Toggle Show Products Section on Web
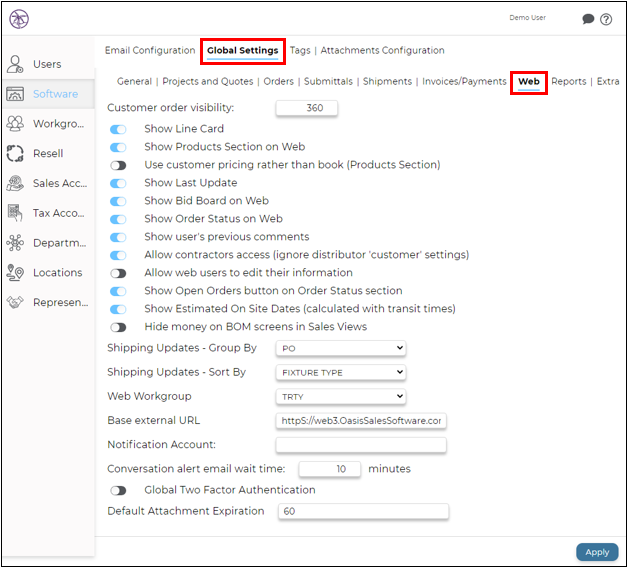The height and width of the screenshot is (570, 630). pos(118,147)
